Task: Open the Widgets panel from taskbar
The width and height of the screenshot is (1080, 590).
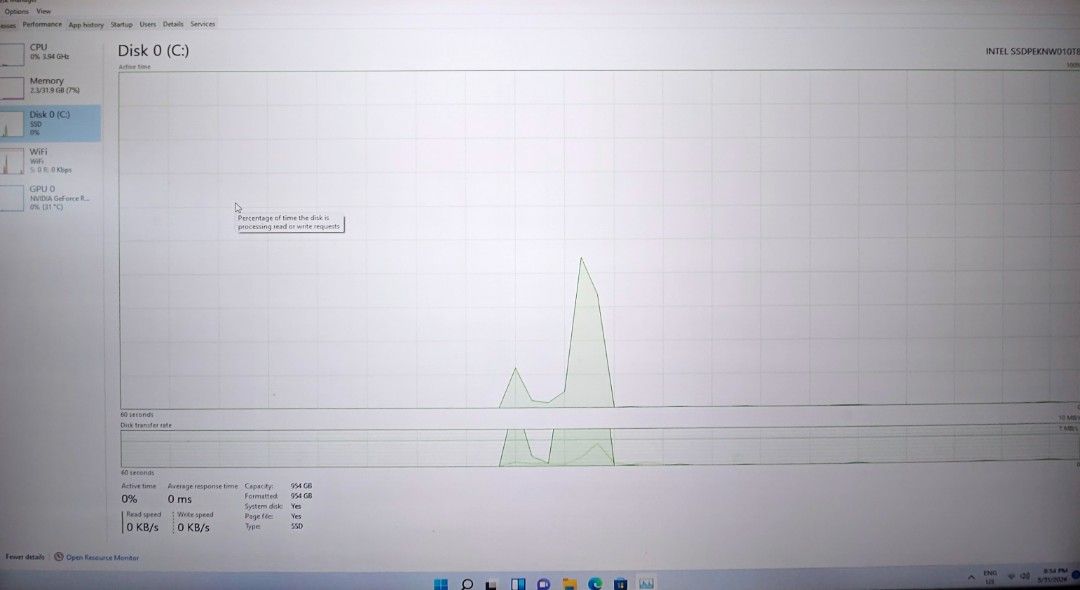Action: (x=518, y=584)
